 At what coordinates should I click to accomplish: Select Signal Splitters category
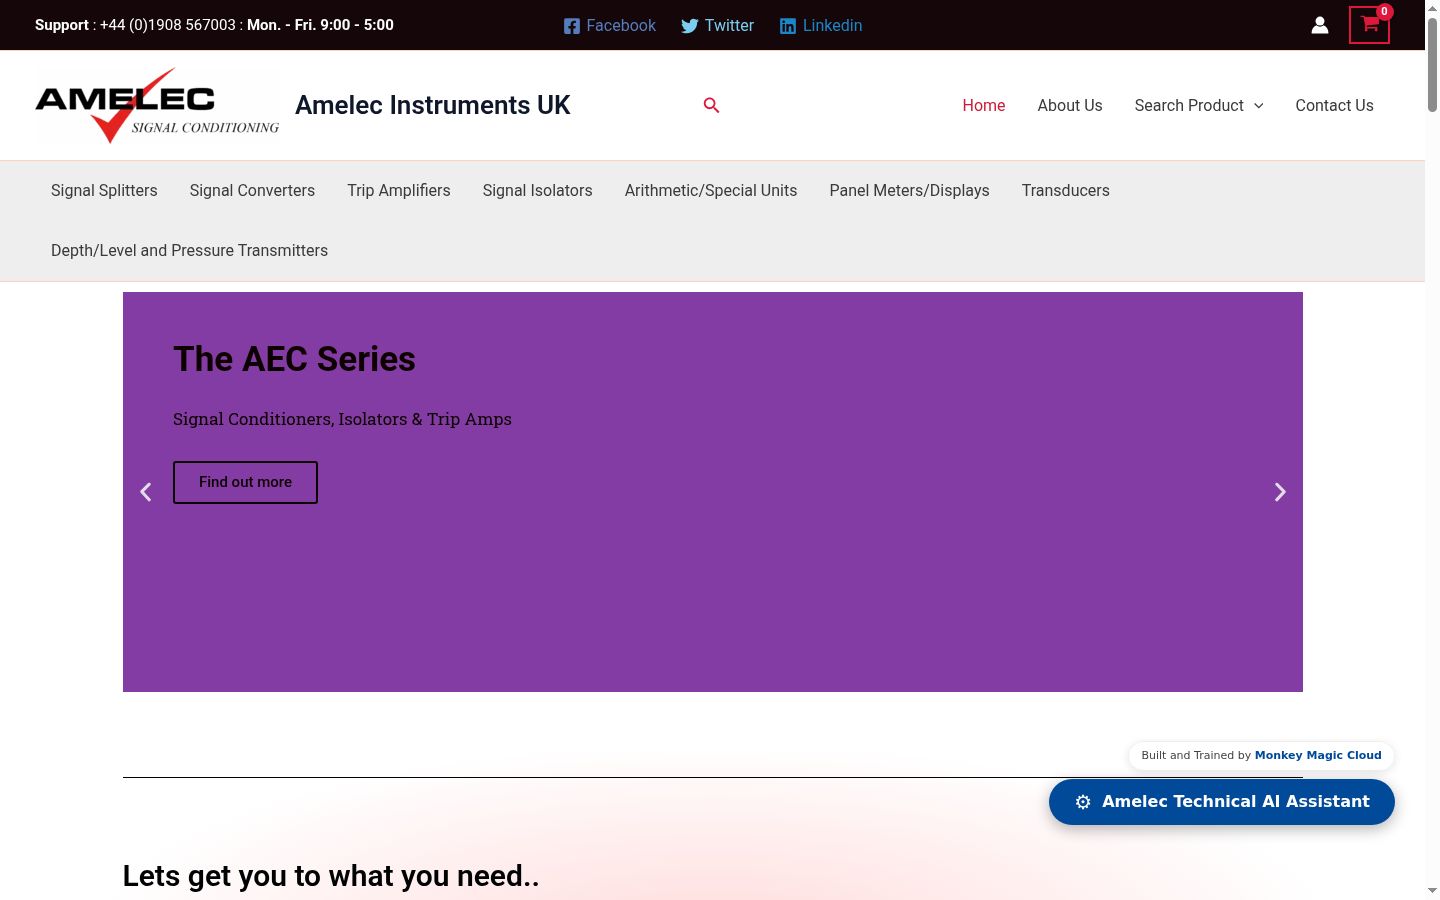pyautogui.click(x=104, y=191)
